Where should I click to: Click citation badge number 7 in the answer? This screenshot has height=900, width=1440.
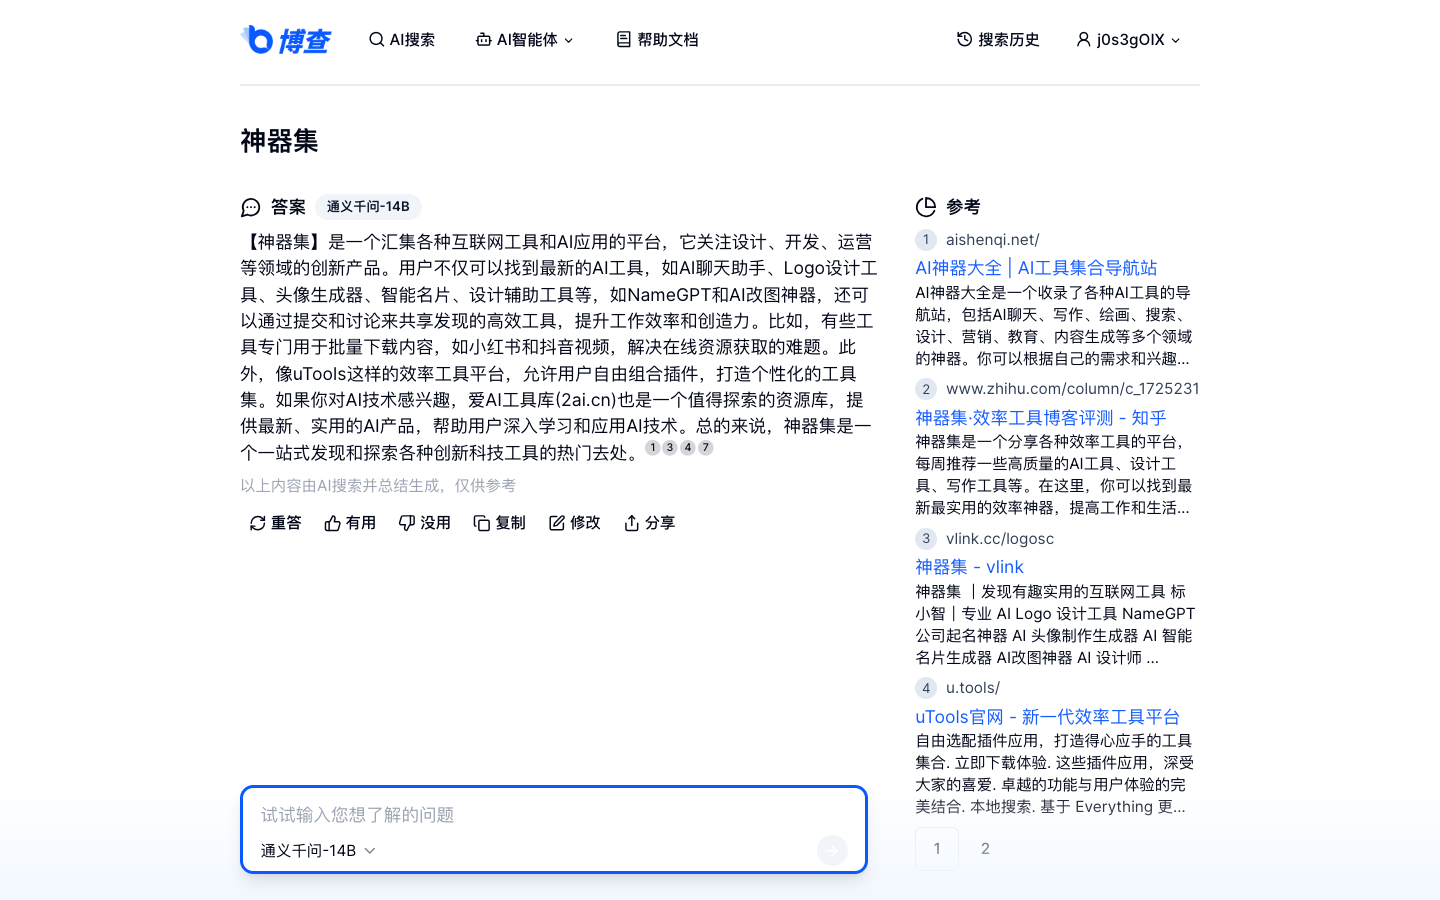point(705,447)
